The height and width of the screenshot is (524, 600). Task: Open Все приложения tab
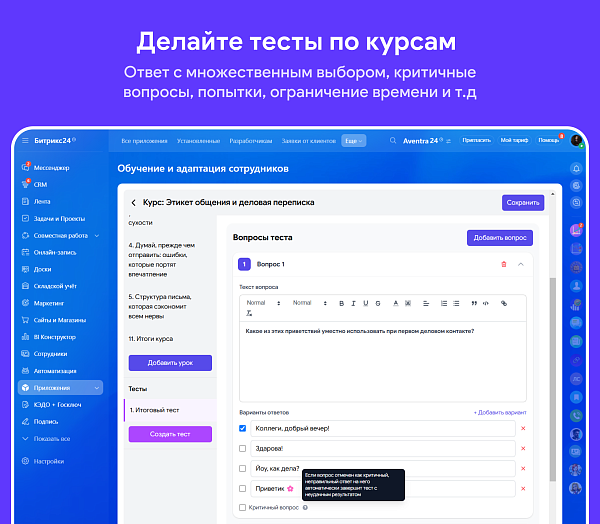[x=144, y=141]
